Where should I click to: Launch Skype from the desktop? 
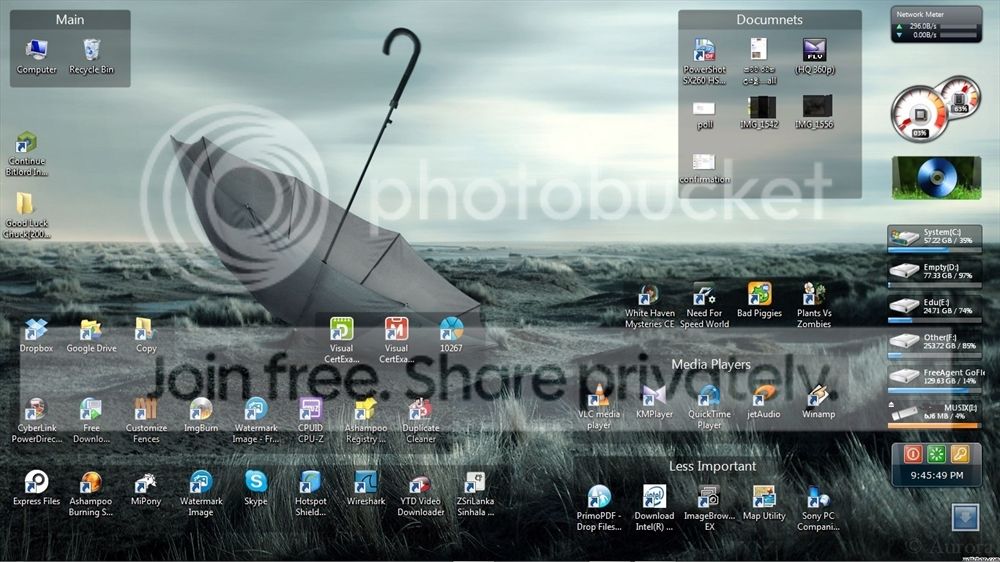pyautogui.click(x=256, y=489)
